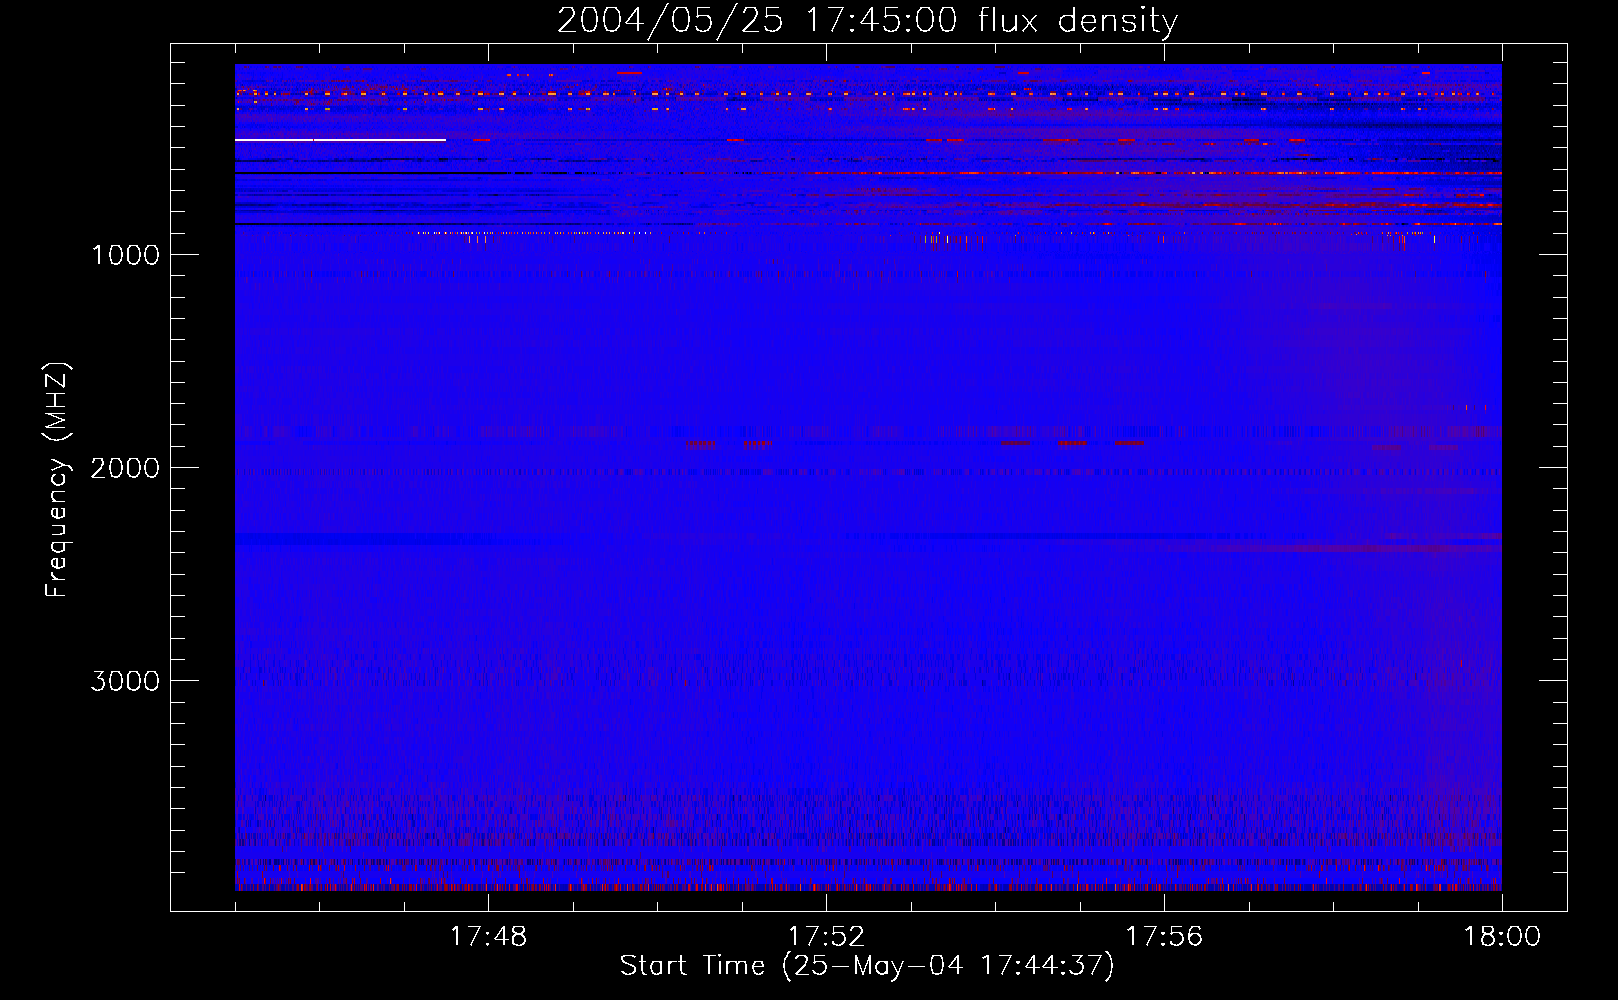Click the 17:56 time tick label
Image resolution: width=1618 pixels, height=1000 pixels.
(x=1164, y=937)
